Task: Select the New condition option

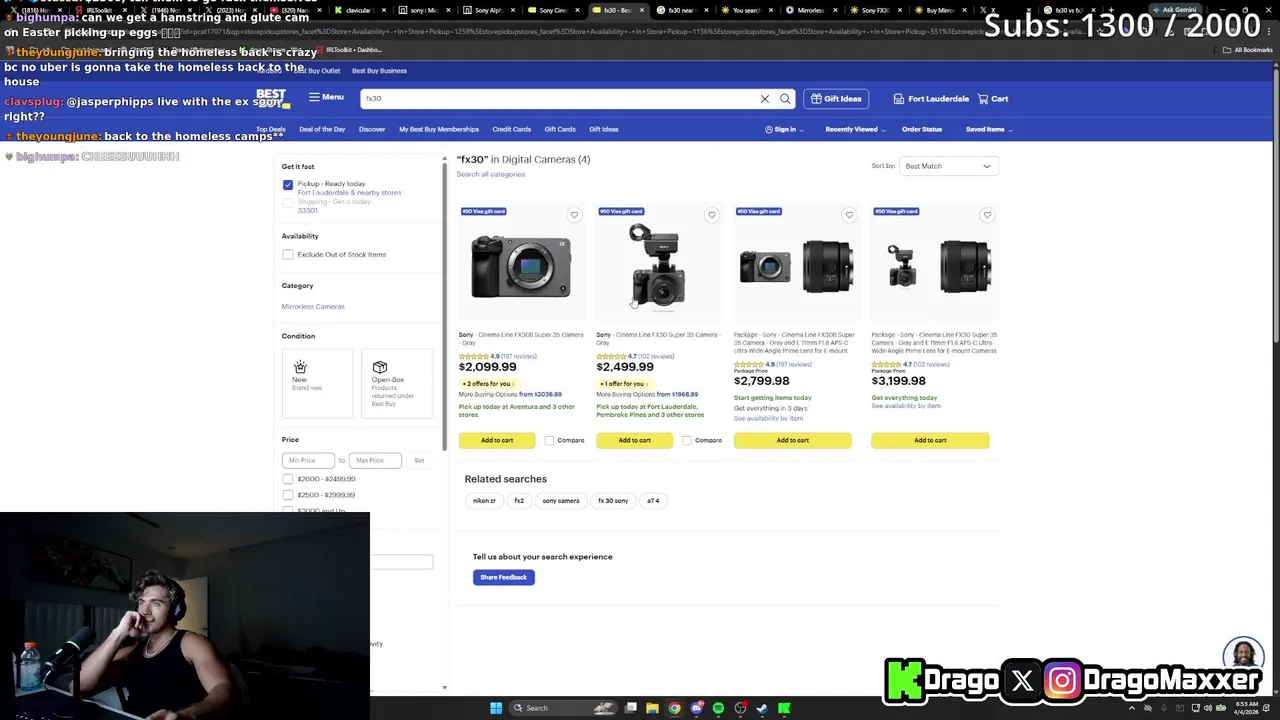Action: pyautogui.click(x=317, y=383)
